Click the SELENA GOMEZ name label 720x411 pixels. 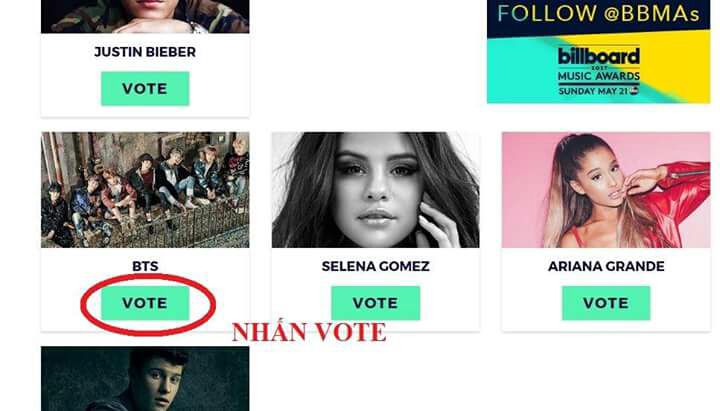[376, 266]
